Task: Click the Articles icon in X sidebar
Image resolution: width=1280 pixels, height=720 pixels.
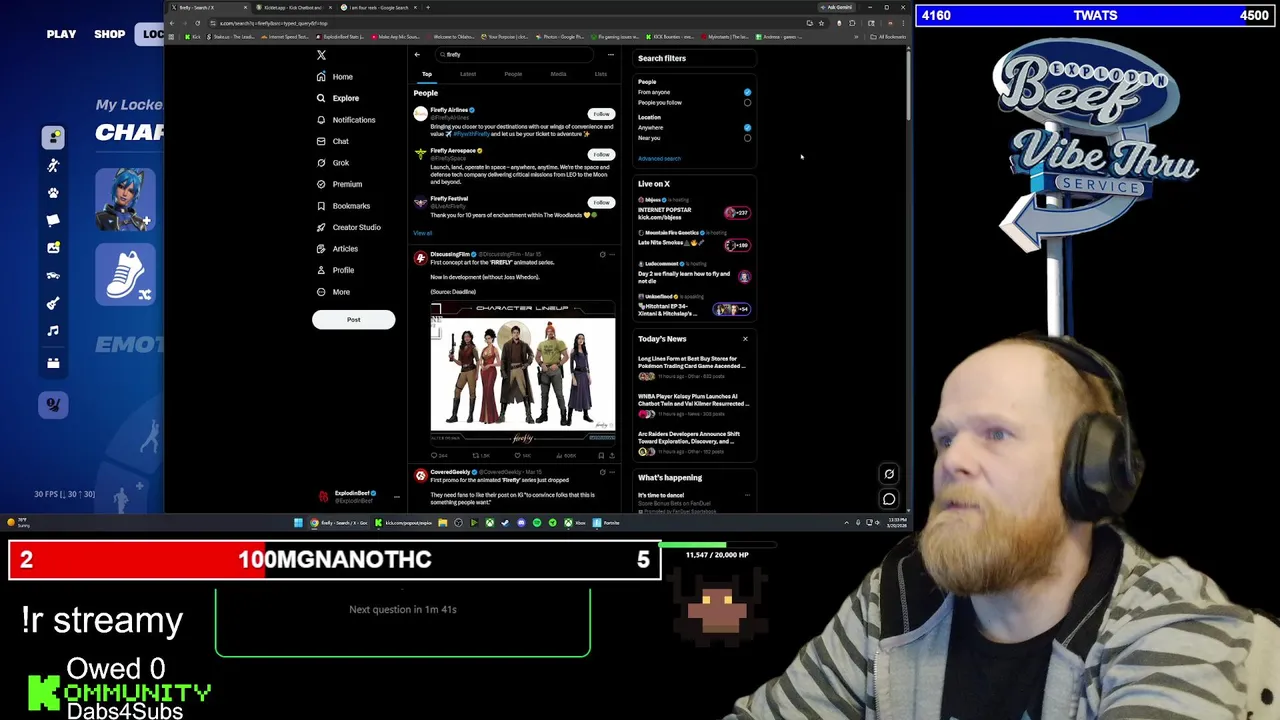Action: point(321,249)
